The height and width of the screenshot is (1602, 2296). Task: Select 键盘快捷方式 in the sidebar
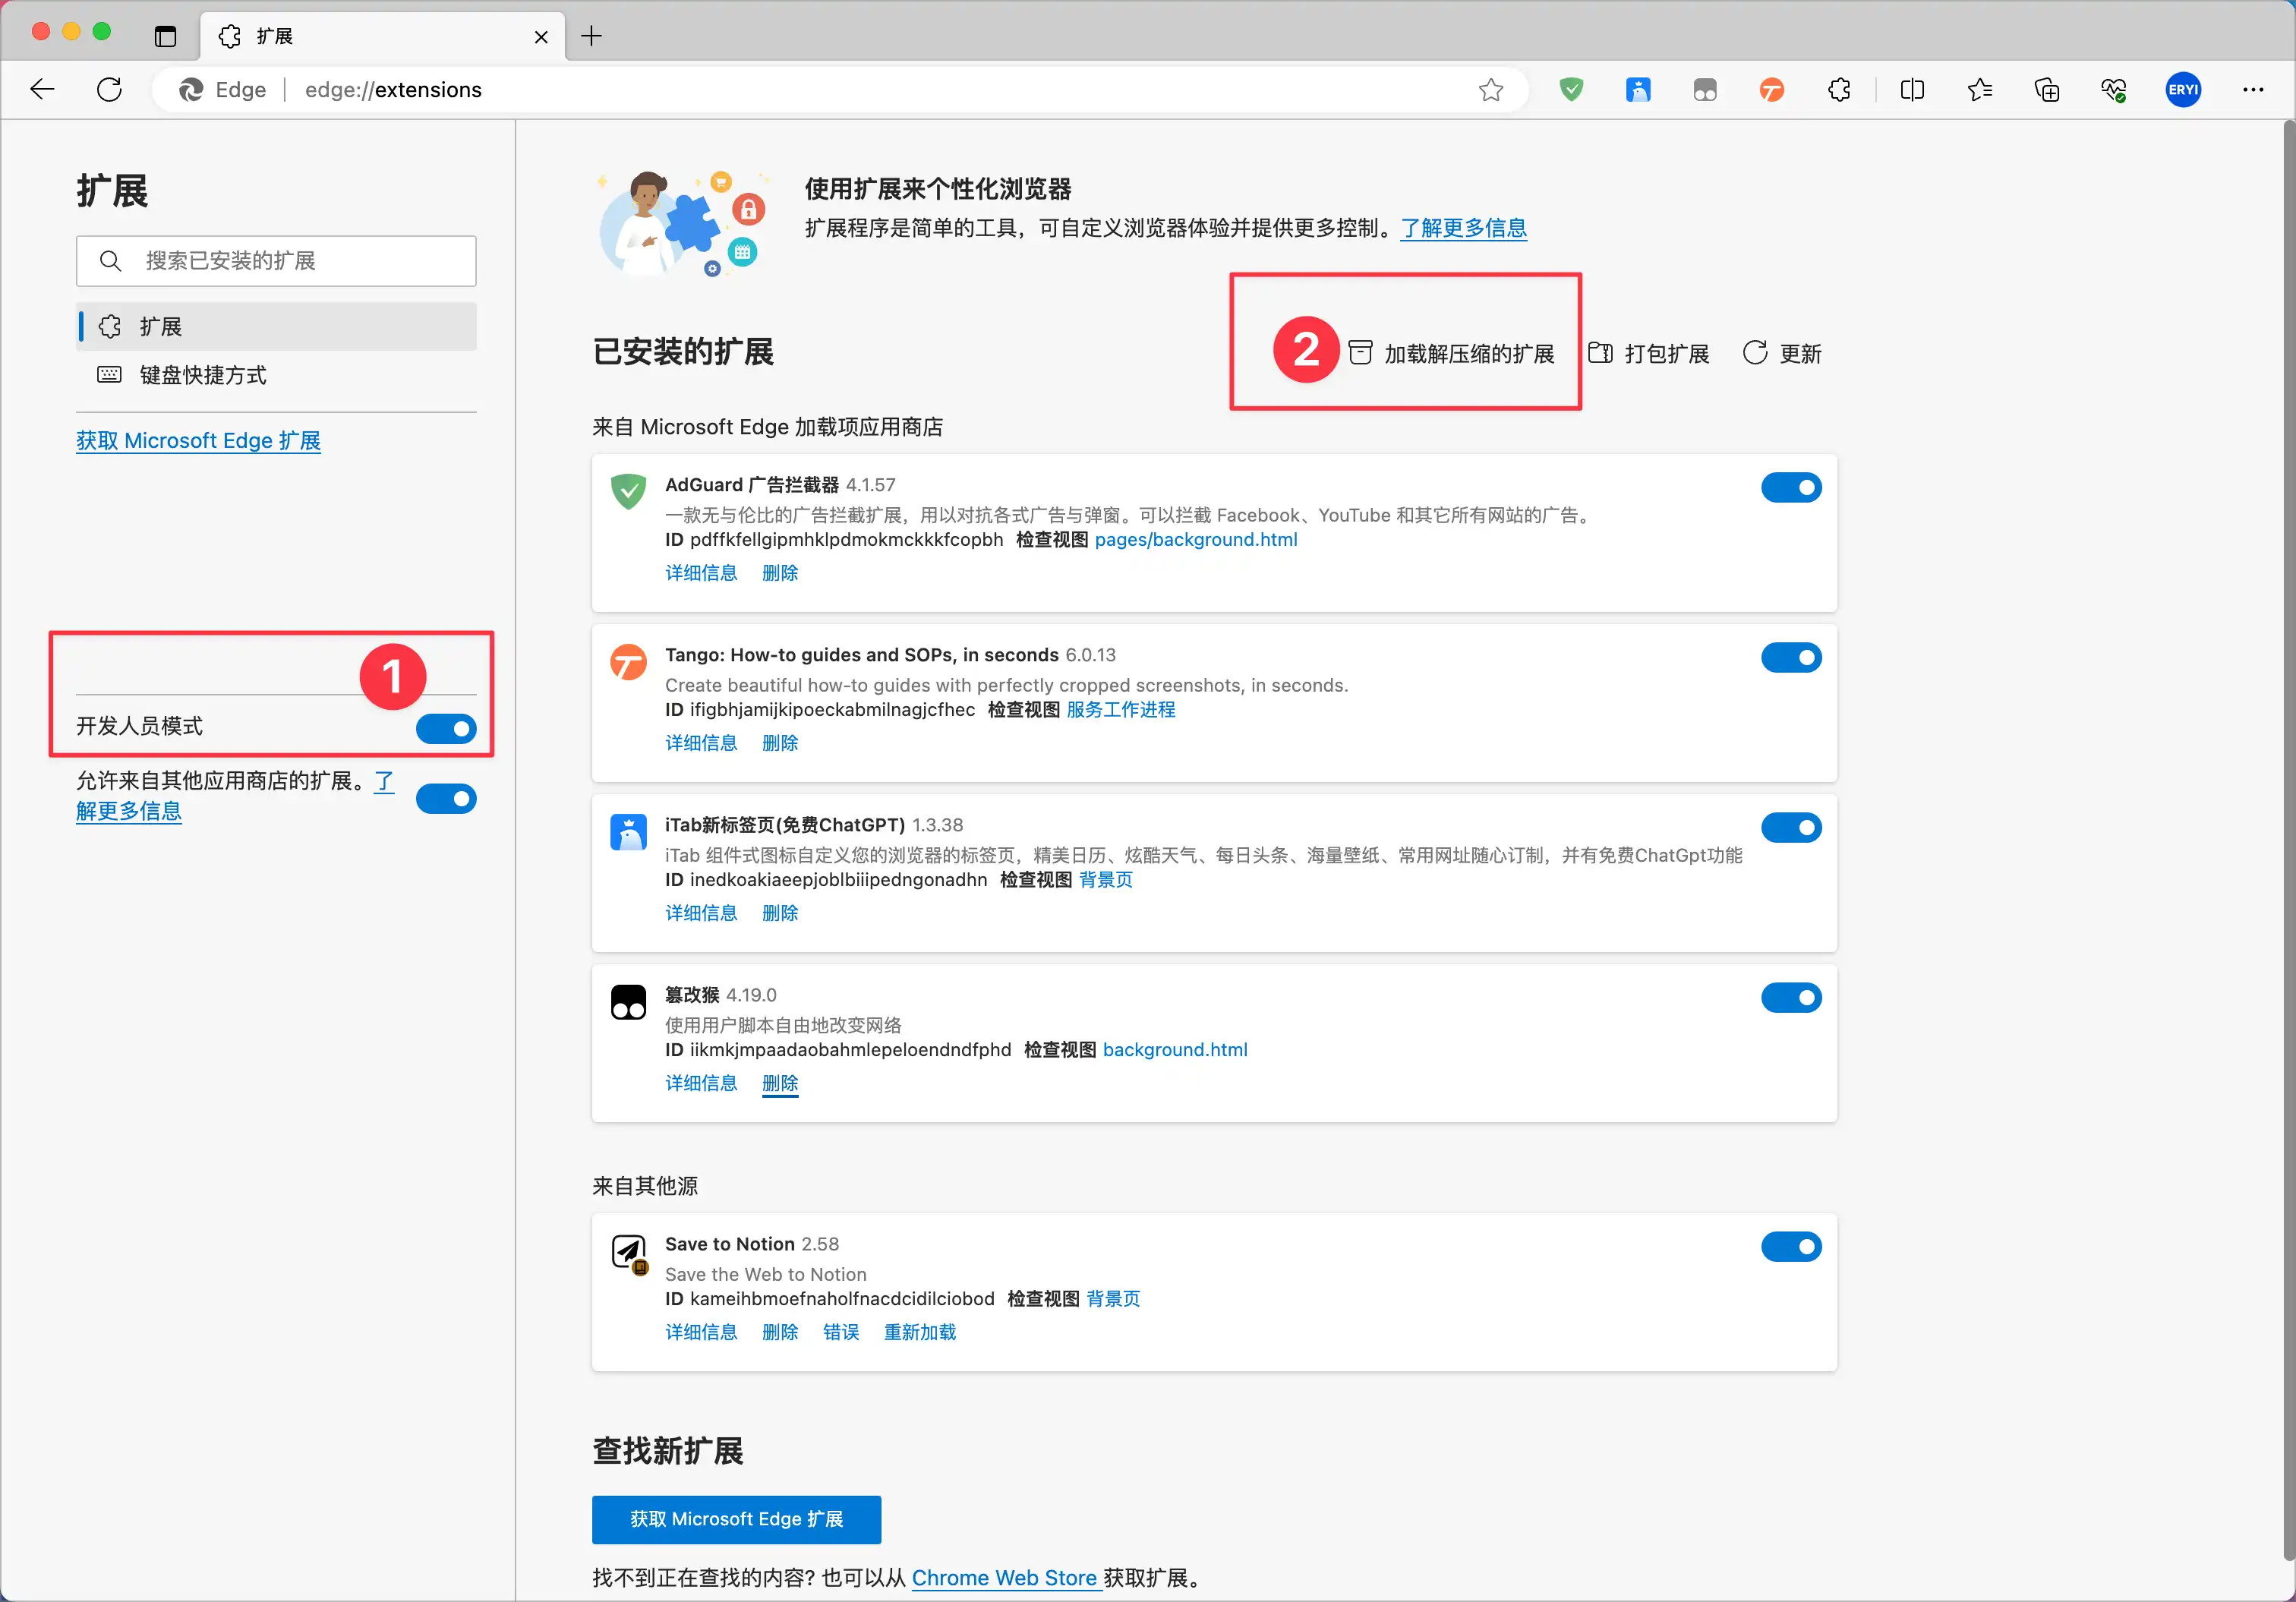[x=203, y=375]
